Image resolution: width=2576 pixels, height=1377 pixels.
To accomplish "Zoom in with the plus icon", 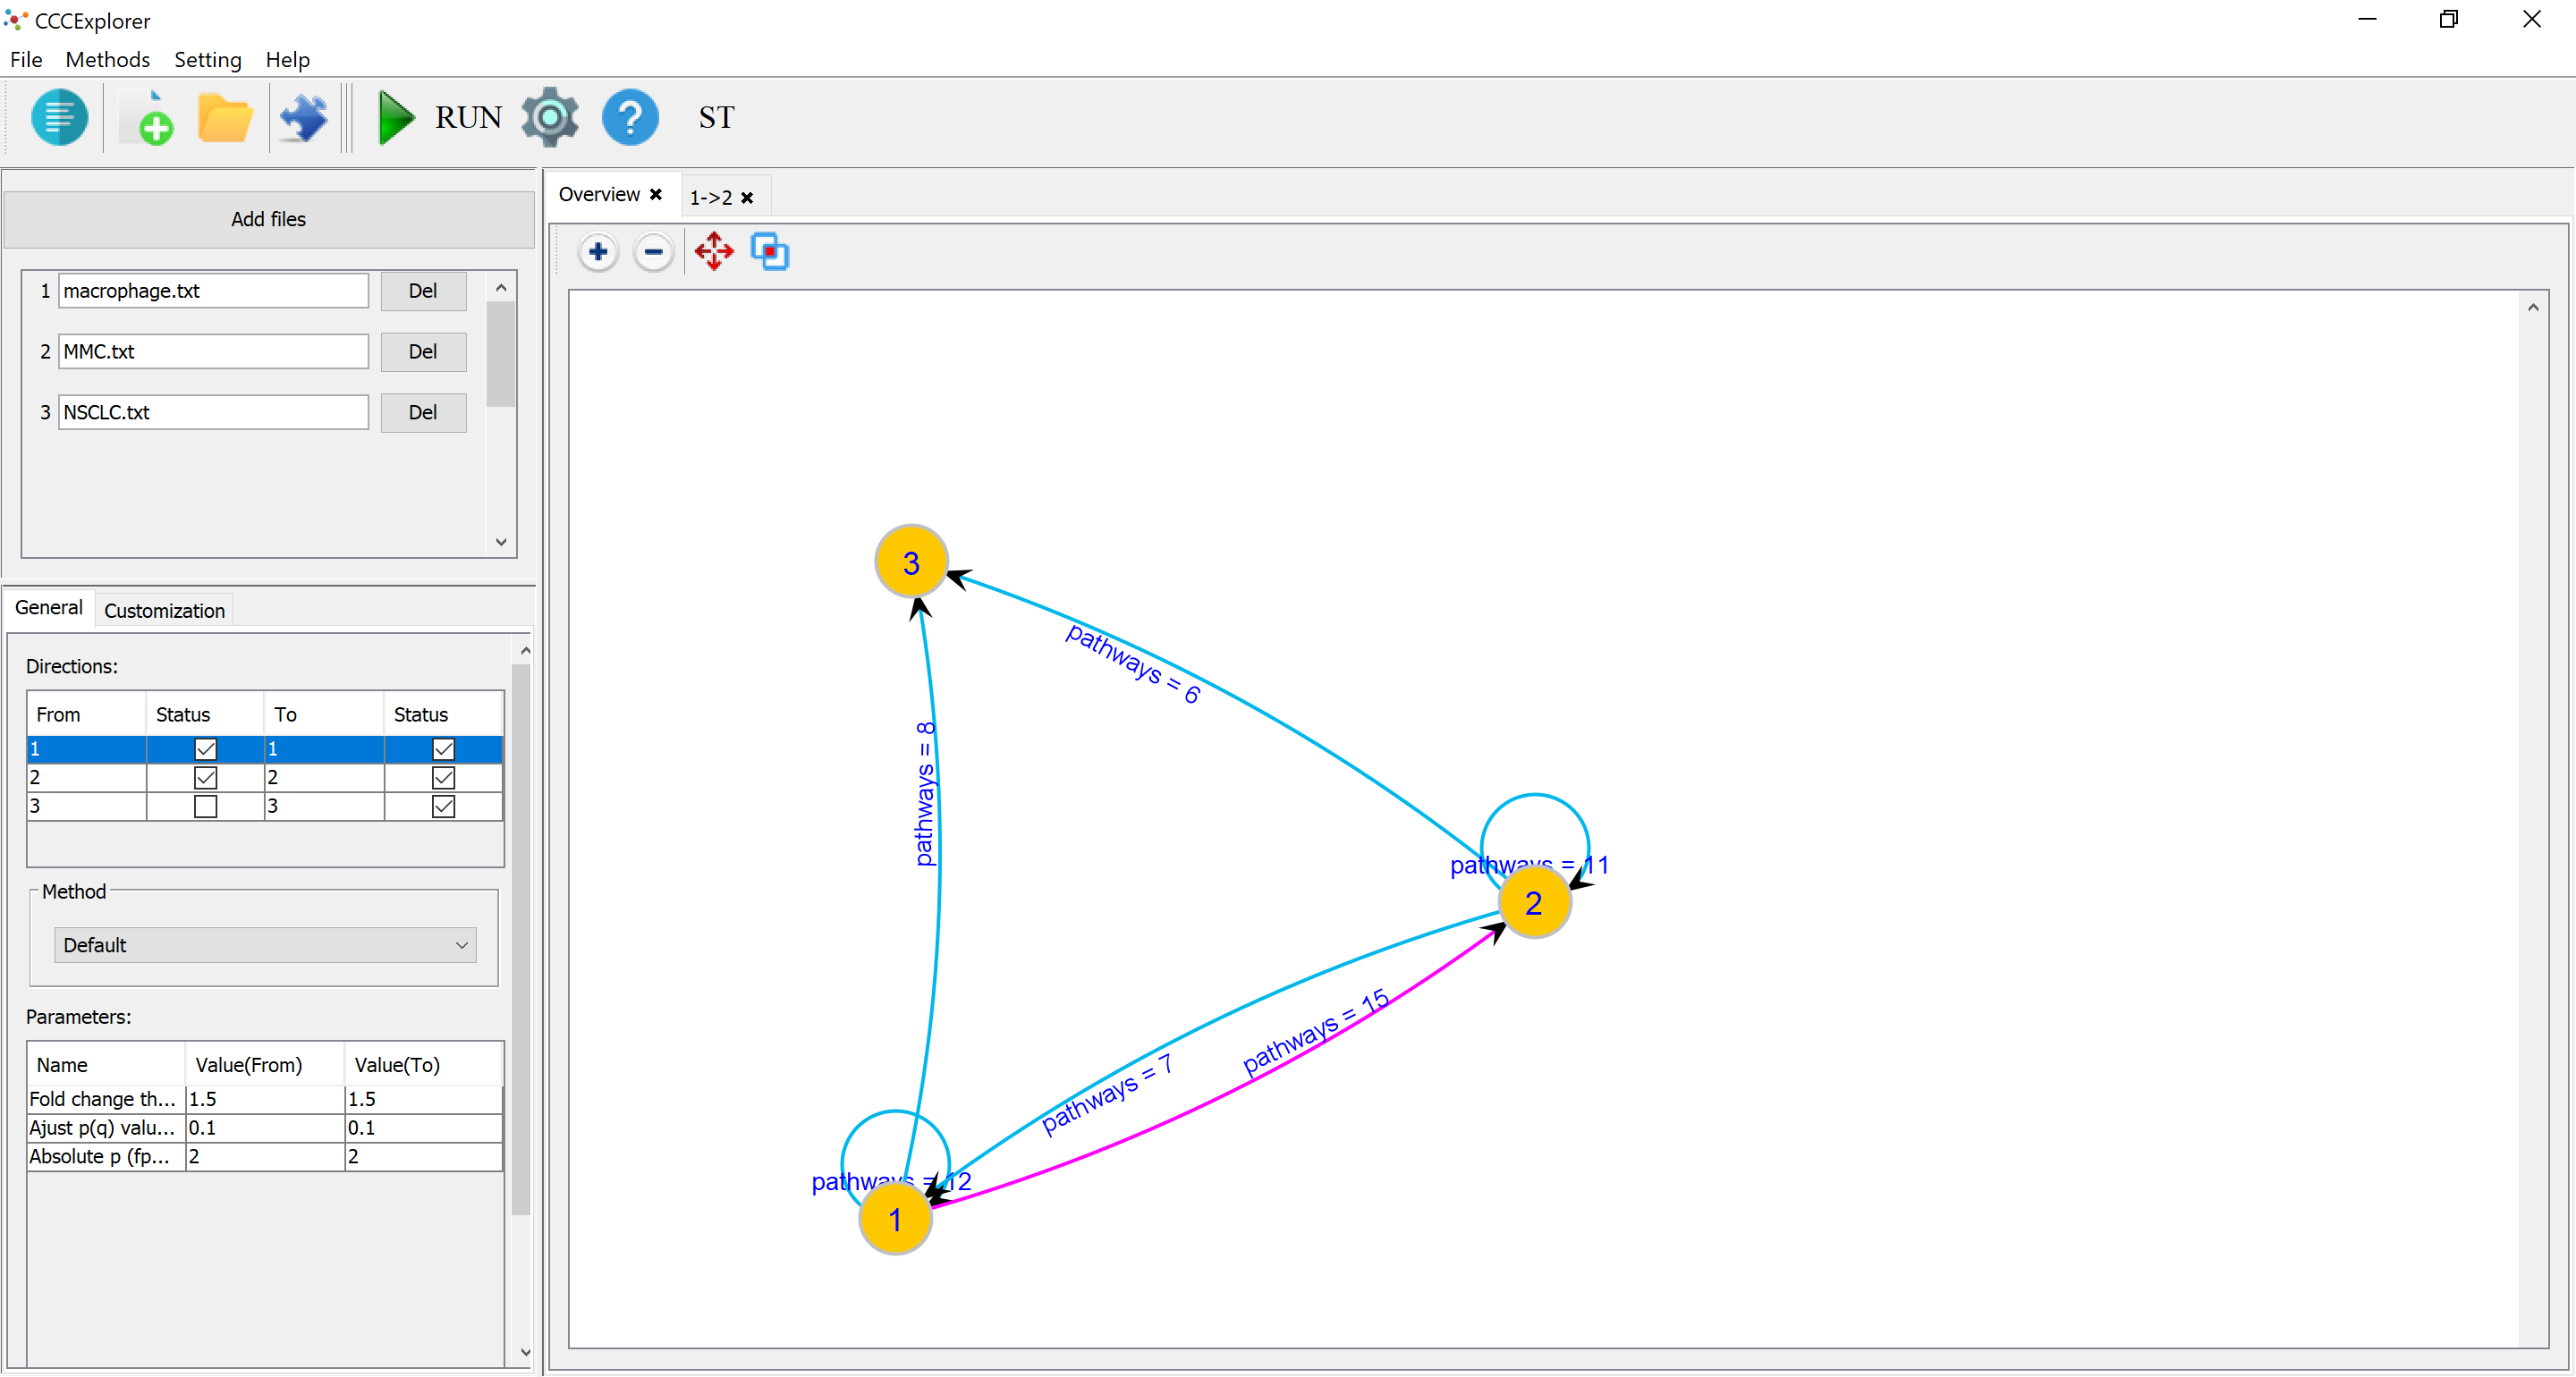I will click(598, 252).
